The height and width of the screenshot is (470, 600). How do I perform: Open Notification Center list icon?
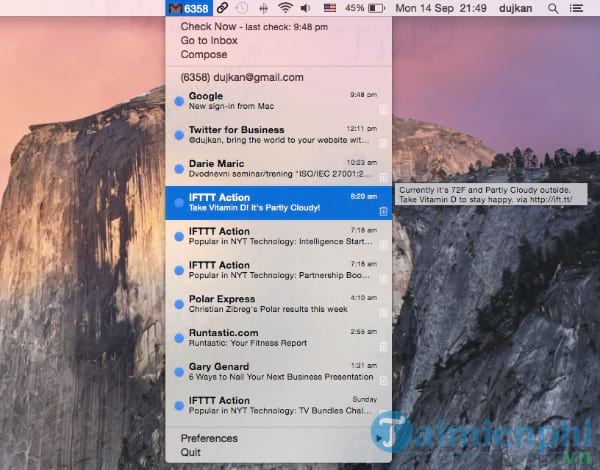click(576, 8)
